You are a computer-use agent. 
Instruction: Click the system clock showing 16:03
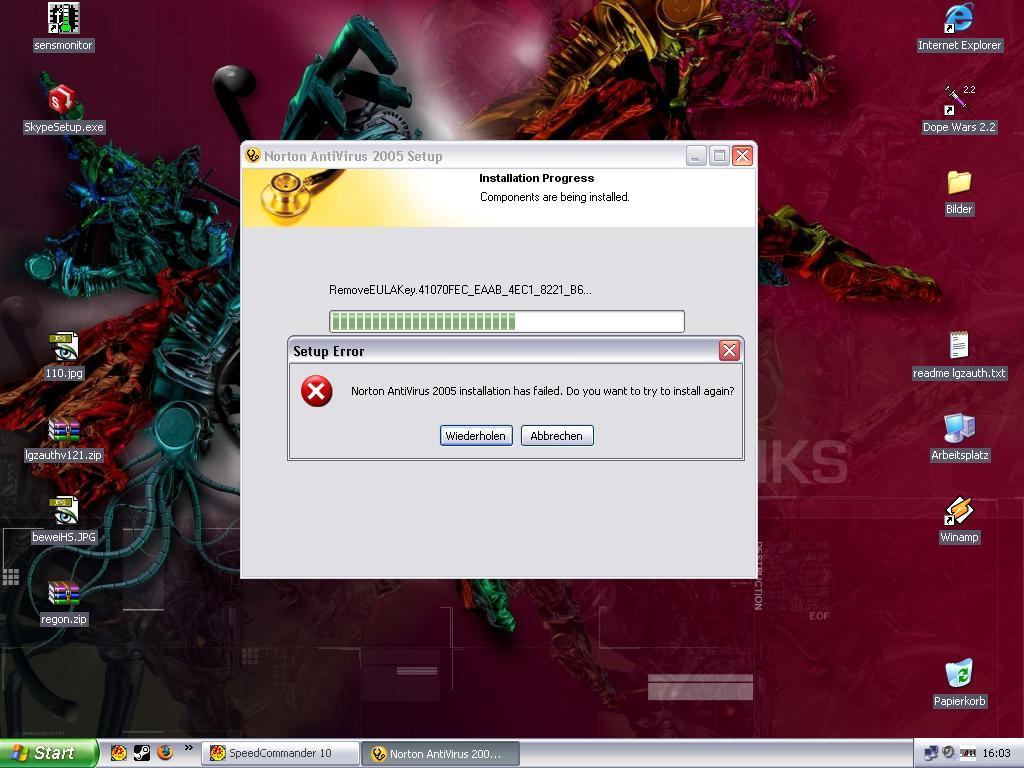996,753
